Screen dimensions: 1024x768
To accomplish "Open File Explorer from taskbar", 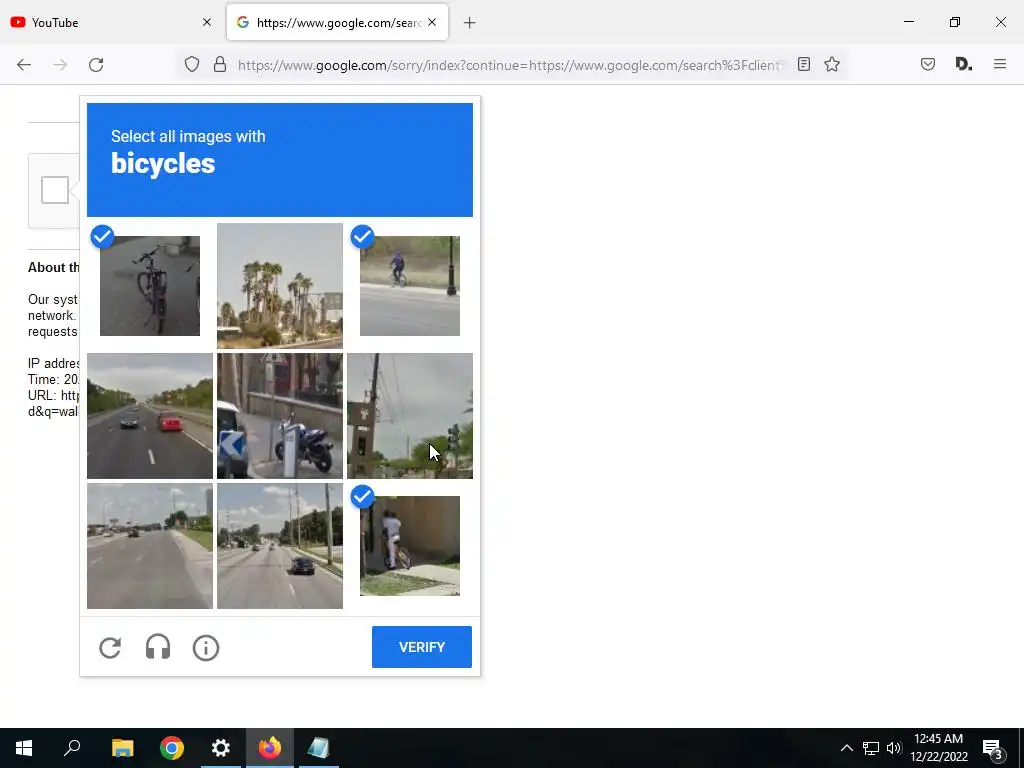I will [x=122, y=748].
